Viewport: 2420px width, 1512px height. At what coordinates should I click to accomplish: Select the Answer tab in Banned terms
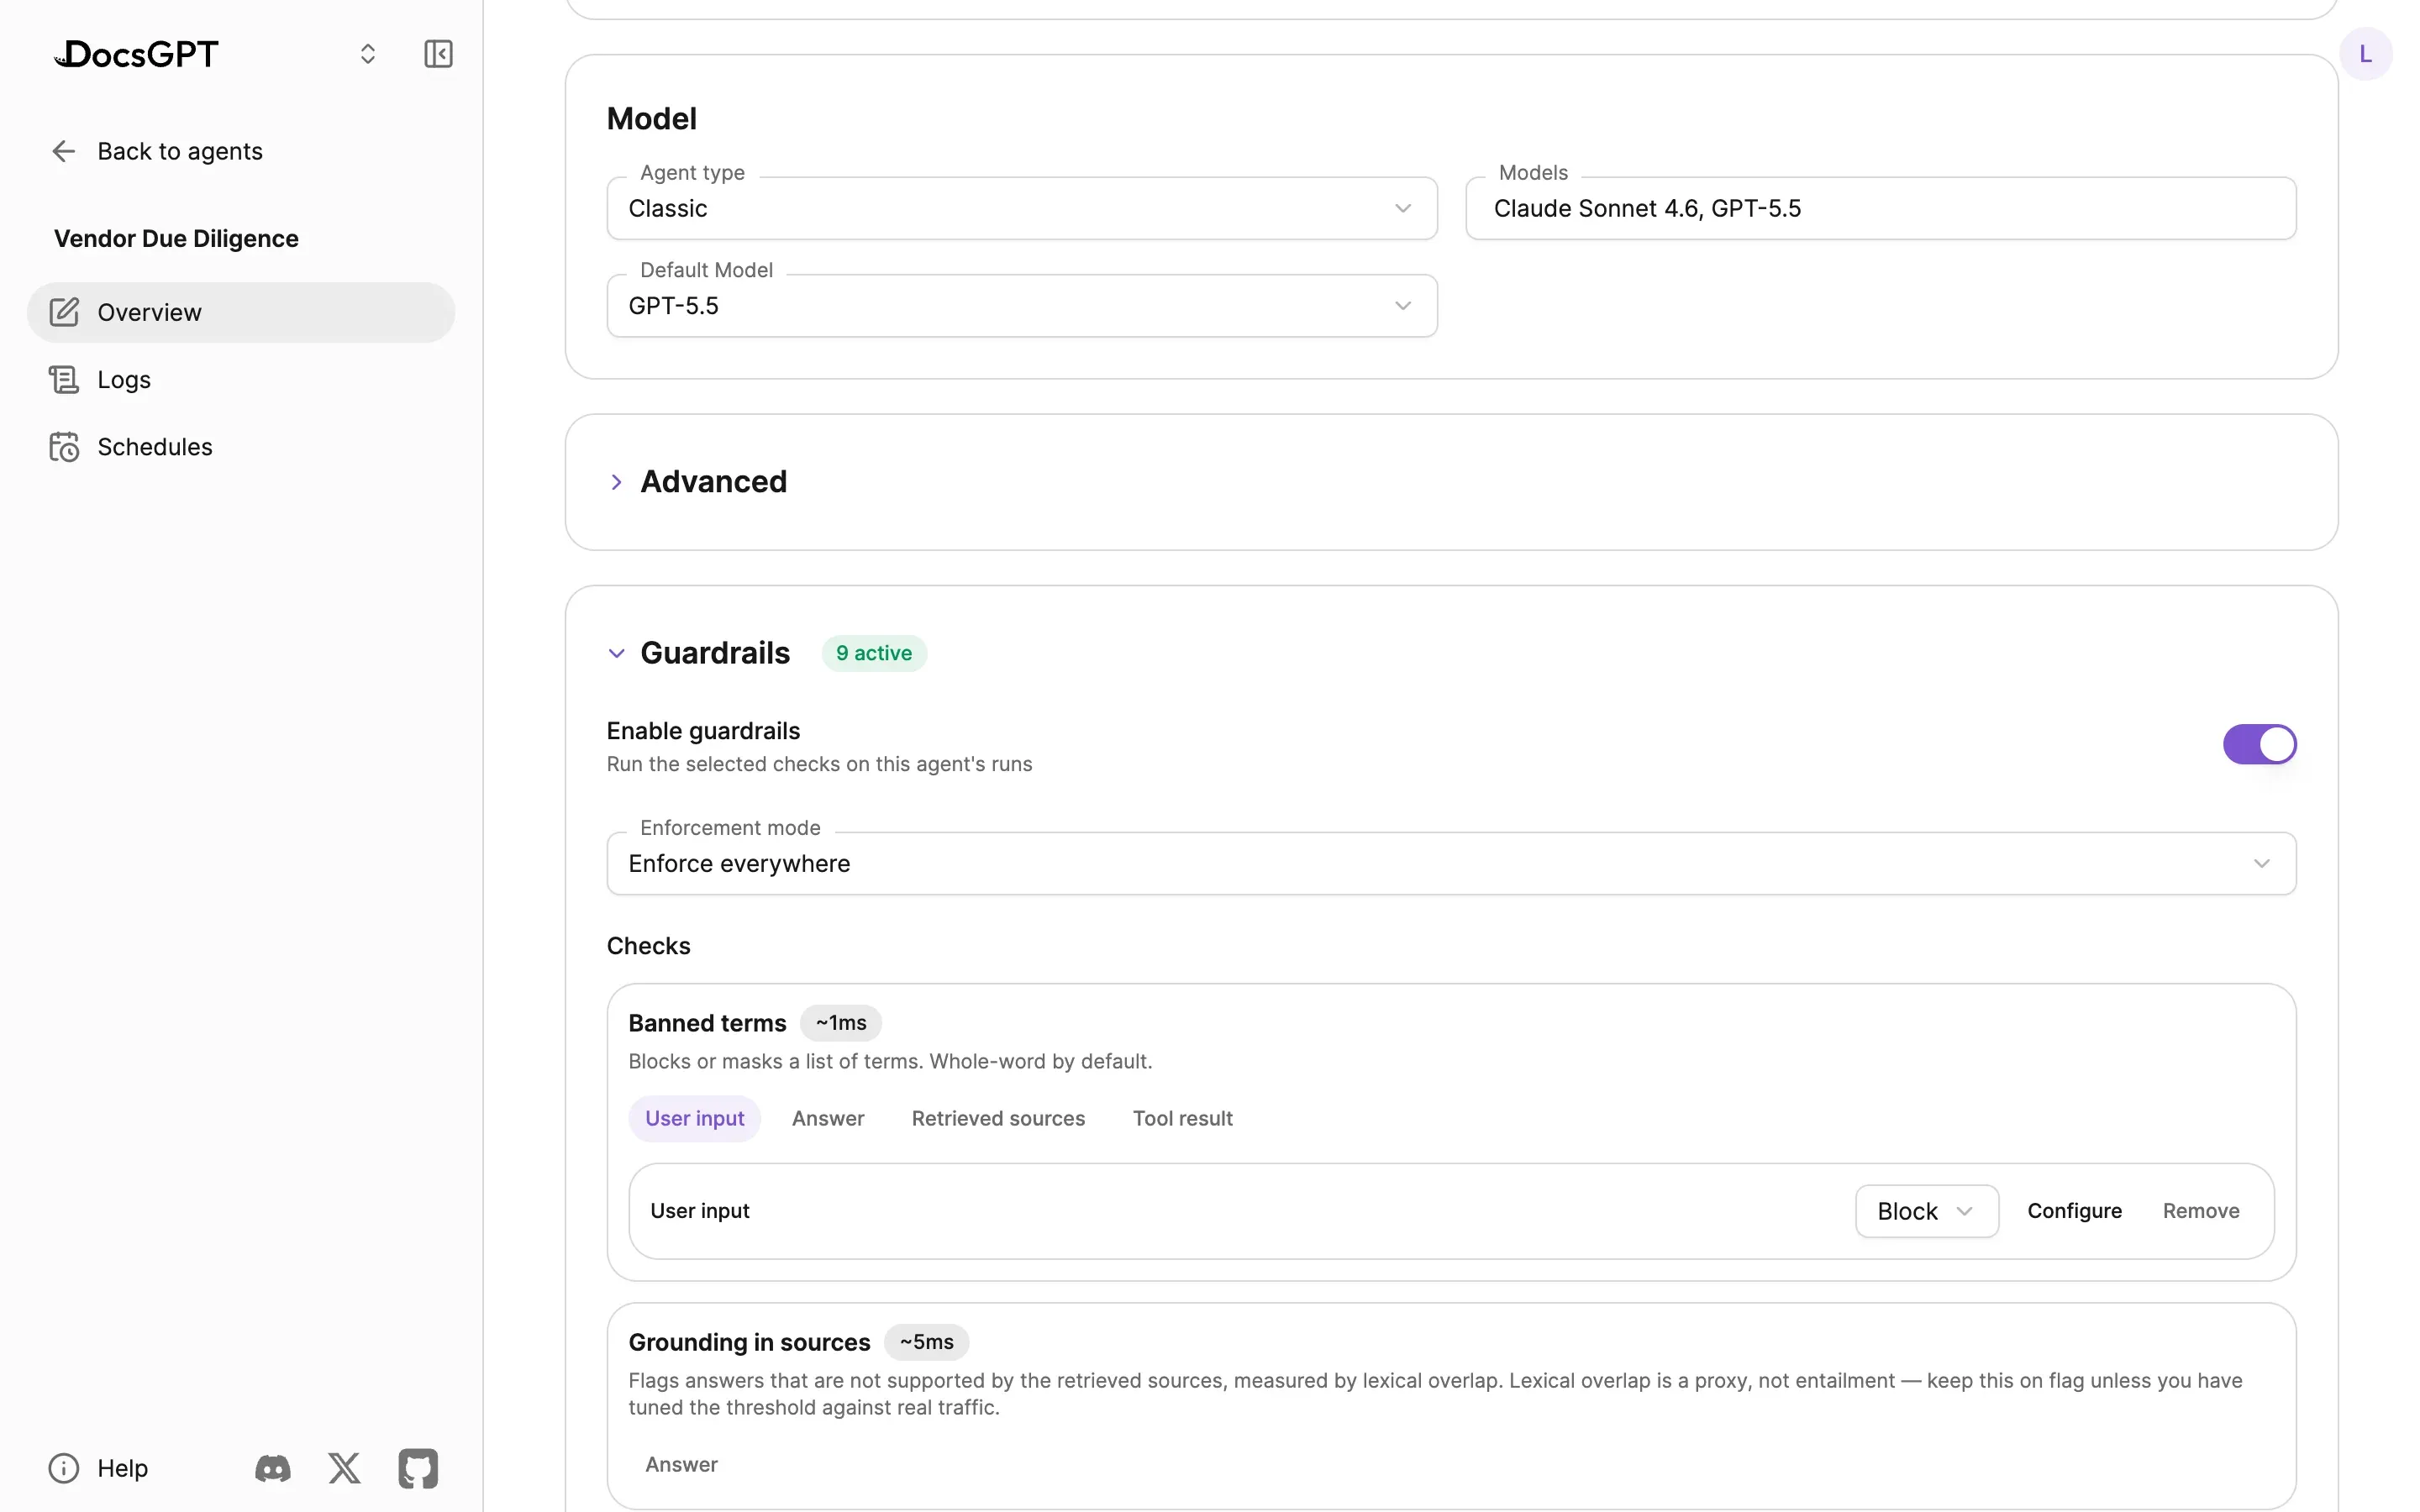pos(828,1118)
